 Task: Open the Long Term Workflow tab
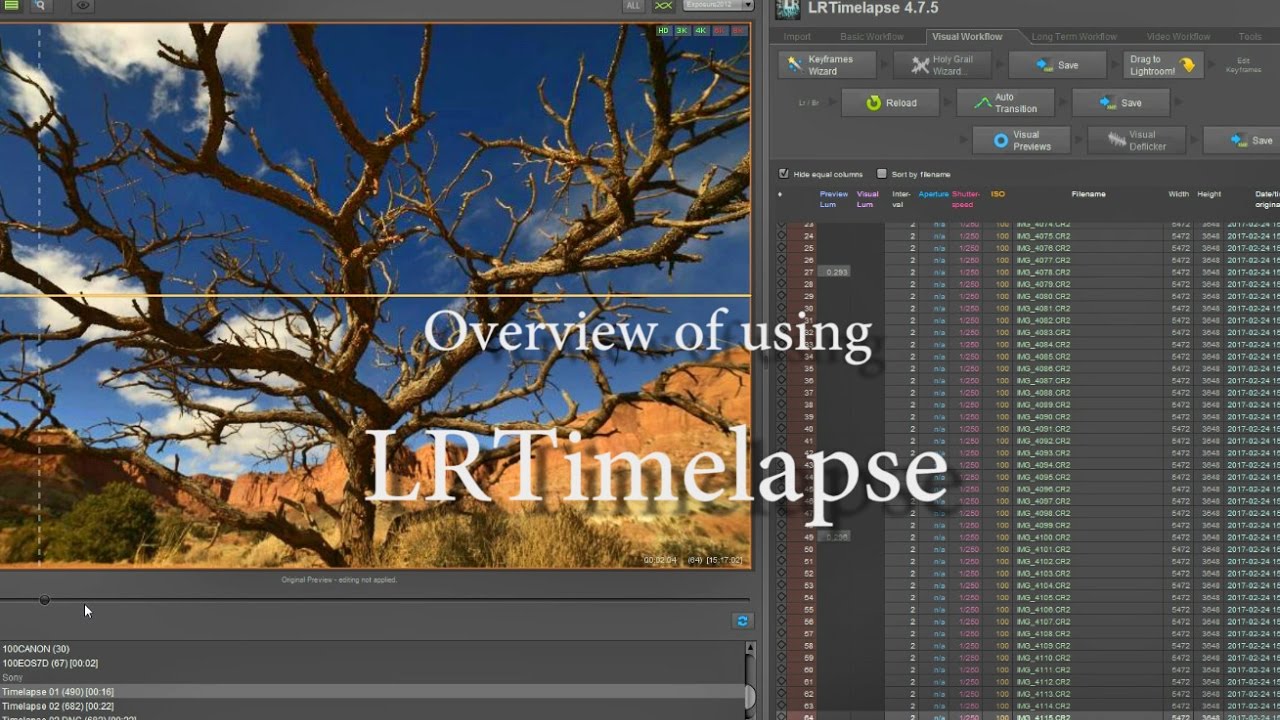(1075, 37)
